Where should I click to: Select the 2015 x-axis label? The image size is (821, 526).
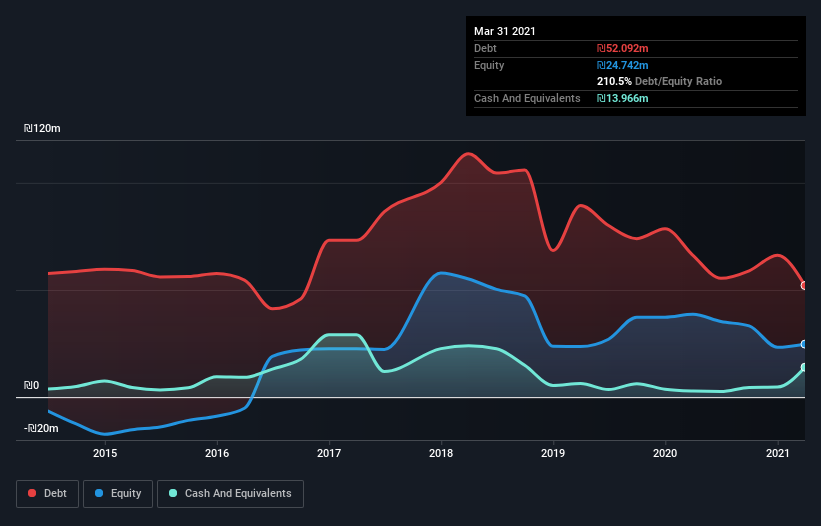pyautogui.click(x=105, y=453)
